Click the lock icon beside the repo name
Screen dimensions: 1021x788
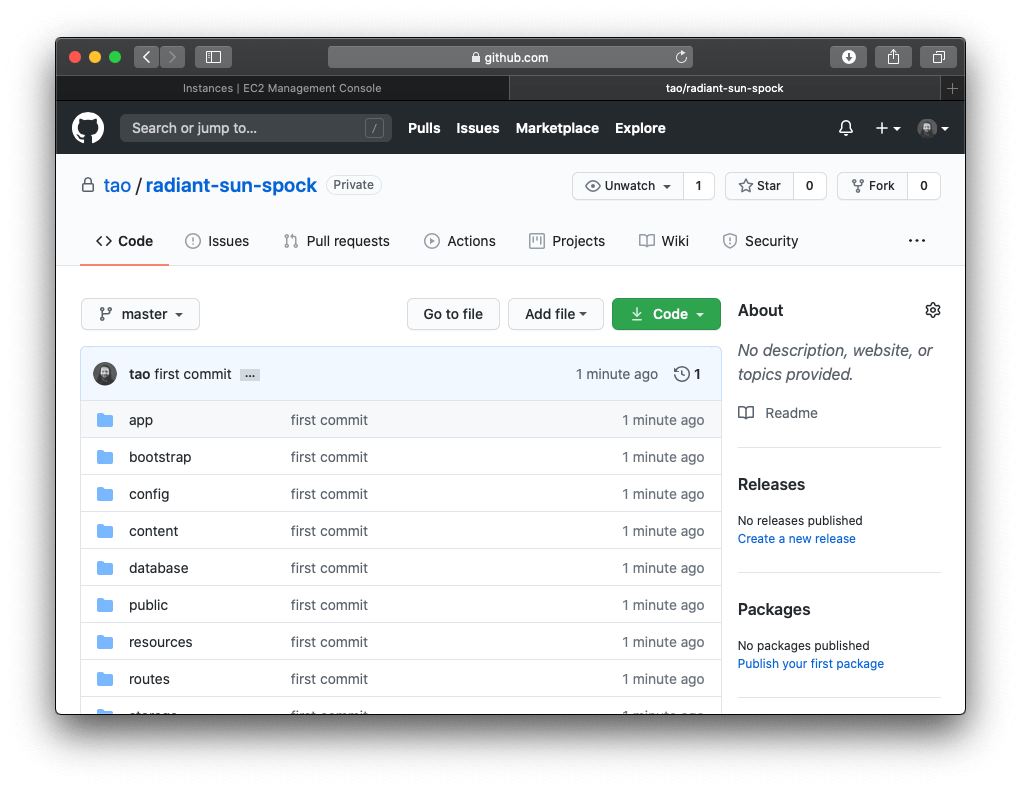[x=87, y=185]
